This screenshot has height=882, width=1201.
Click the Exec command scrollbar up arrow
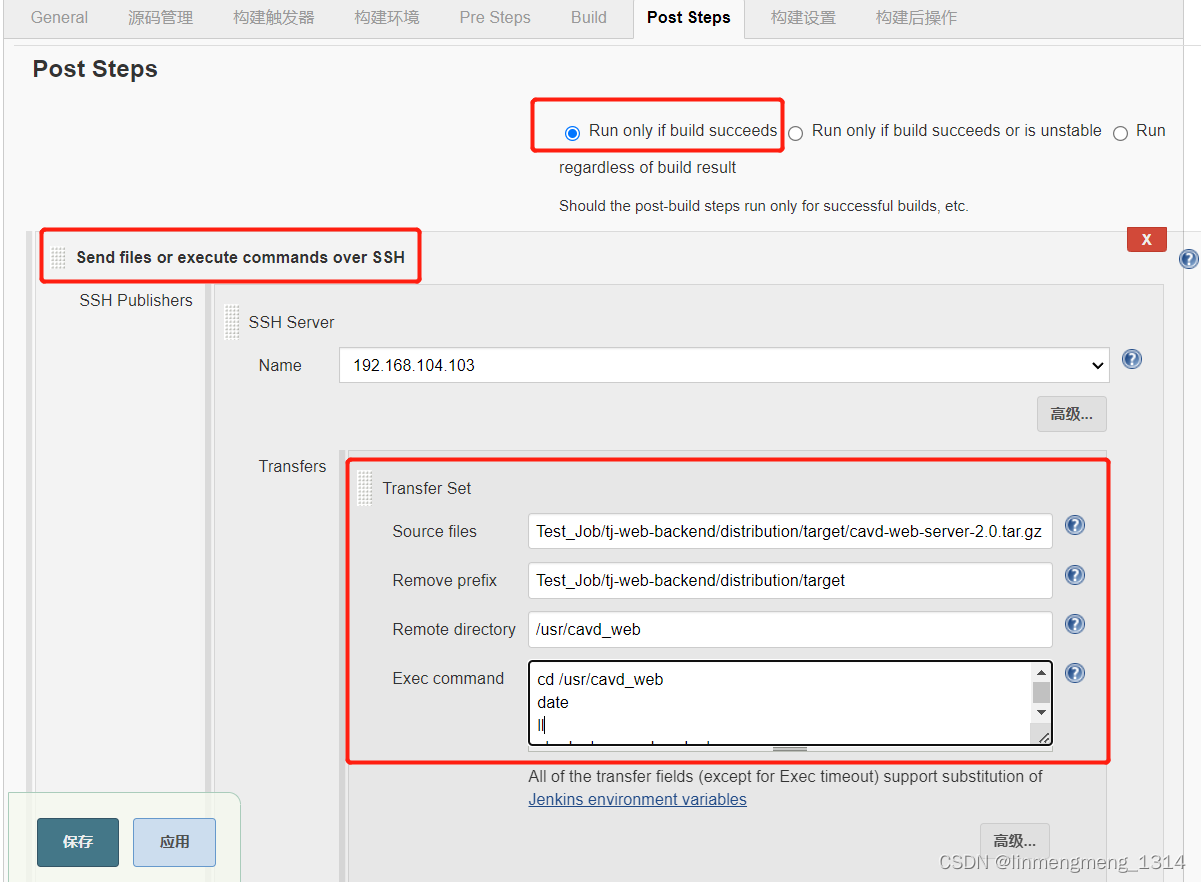click(1041, 672)
